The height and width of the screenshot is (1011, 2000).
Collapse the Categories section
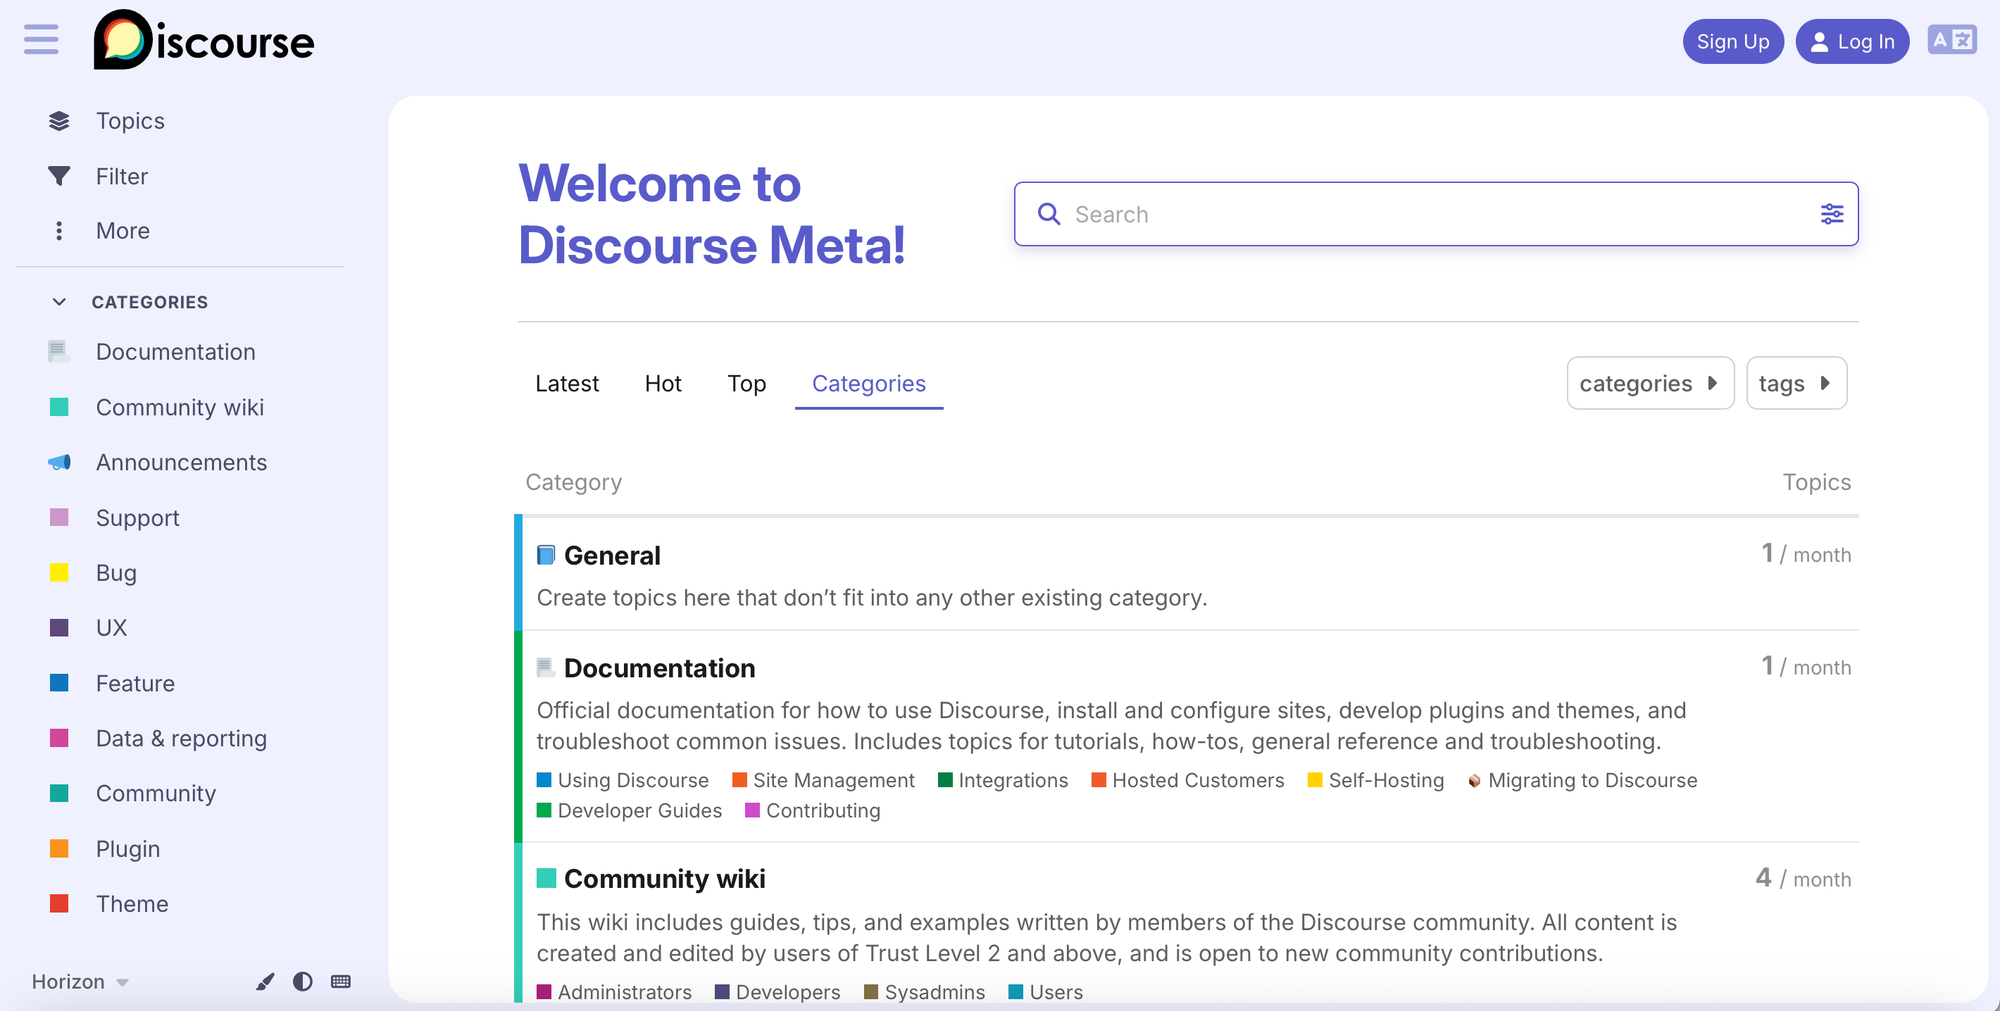pyautogui.click(x=59, y=301)
